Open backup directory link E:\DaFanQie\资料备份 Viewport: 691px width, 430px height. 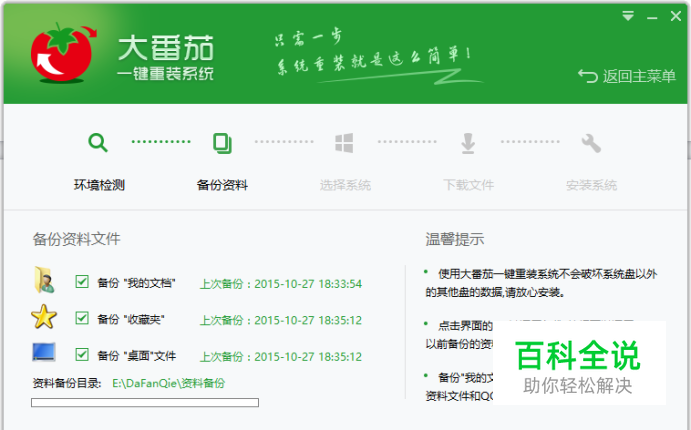pyautogui.click(x=168, y=383)
